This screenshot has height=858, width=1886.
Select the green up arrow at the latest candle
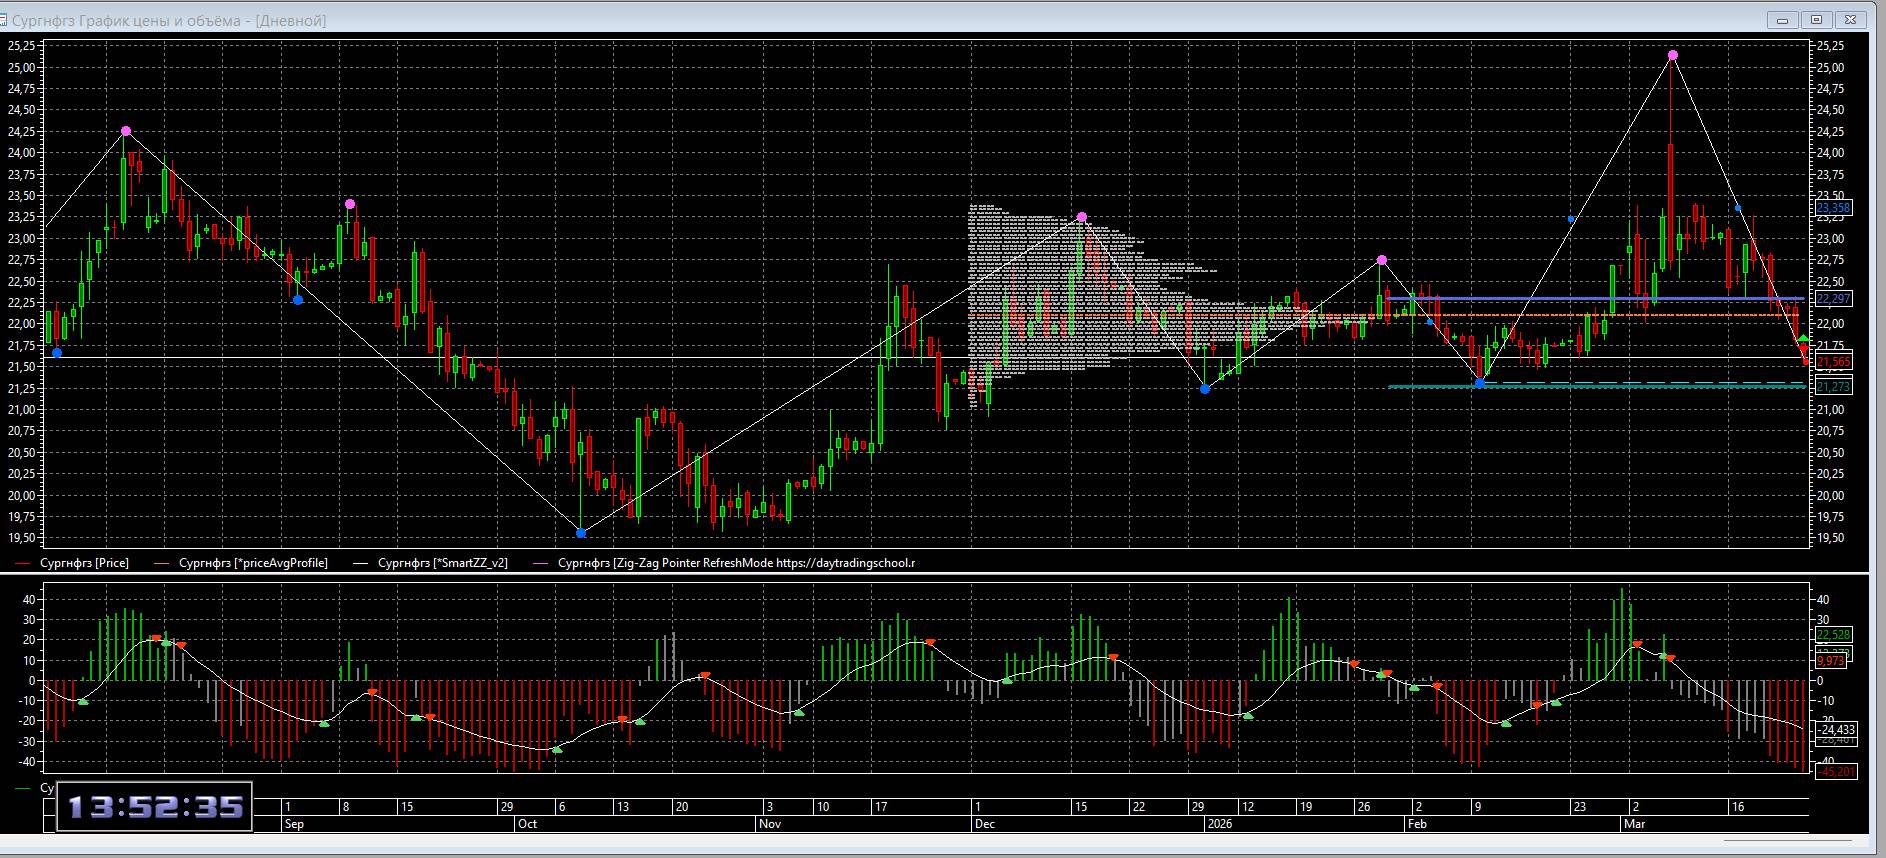(1803, 340)
